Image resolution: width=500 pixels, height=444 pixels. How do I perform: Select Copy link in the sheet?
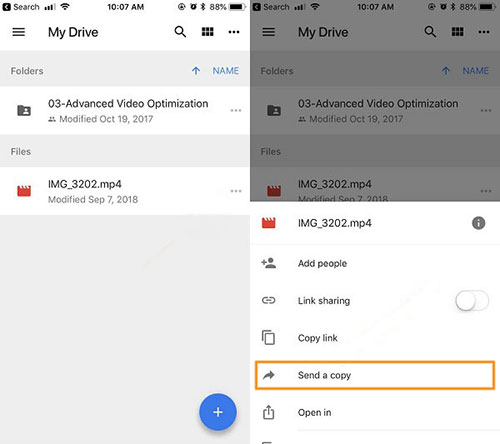pos(375,338)
